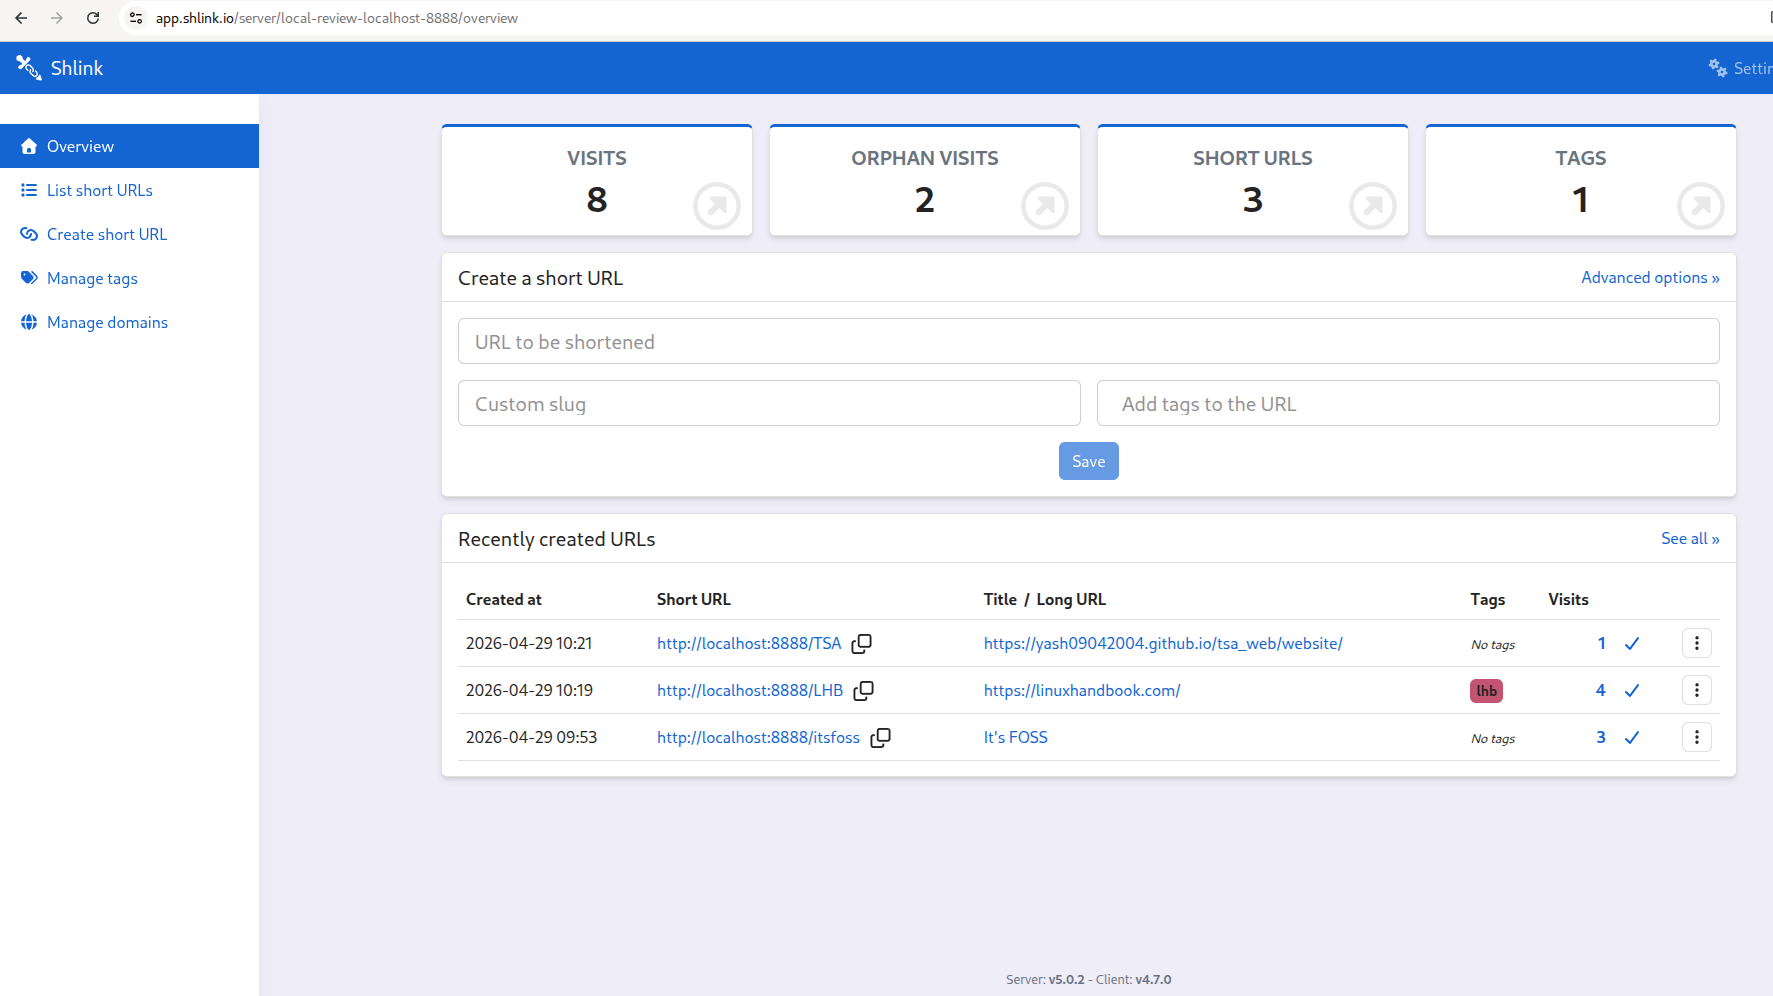Open visits count 1 for TSA

[1601, 643]
